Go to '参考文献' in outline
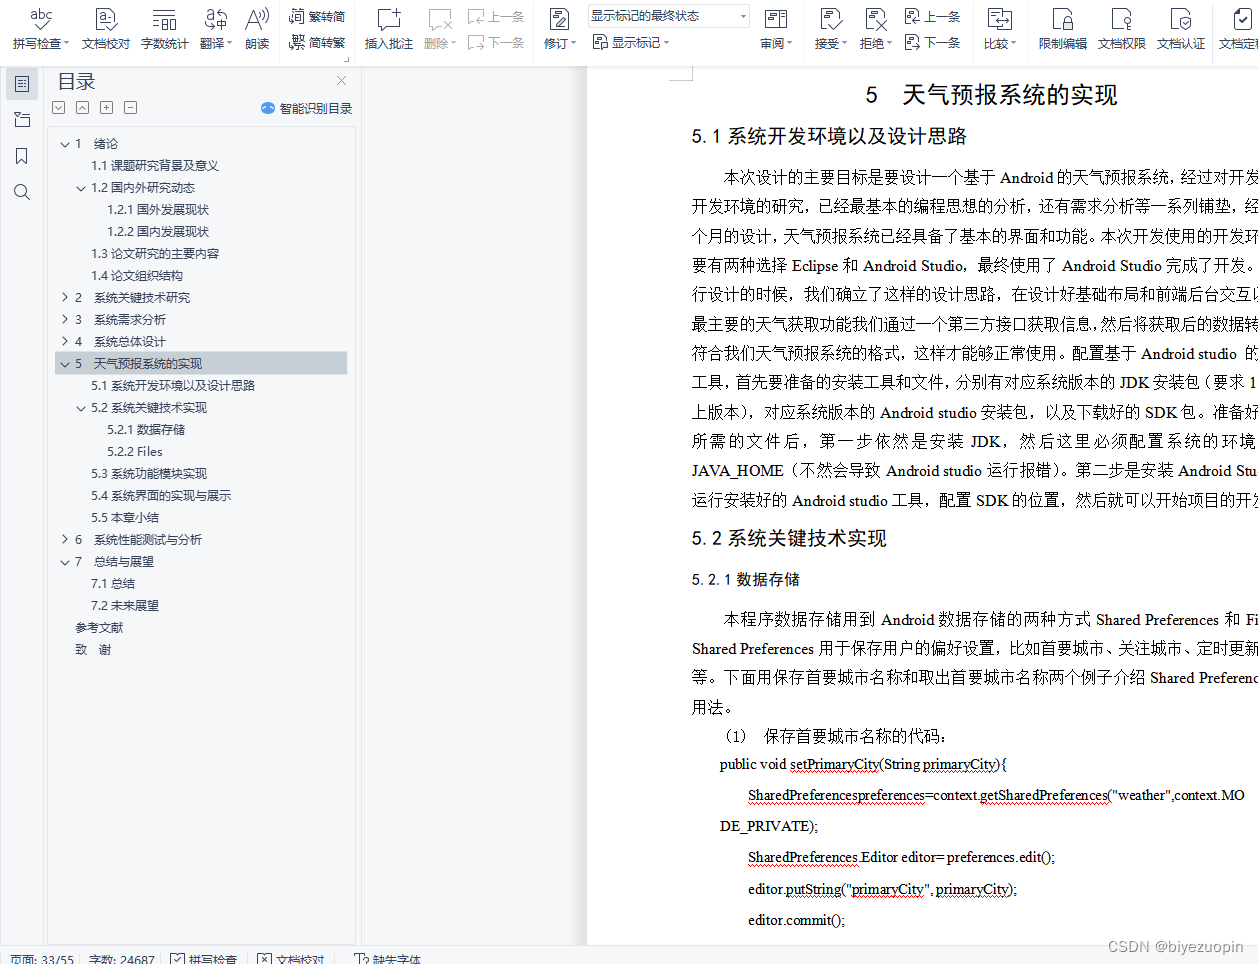Screen dimensions: 1258x964 pos(99,628)
